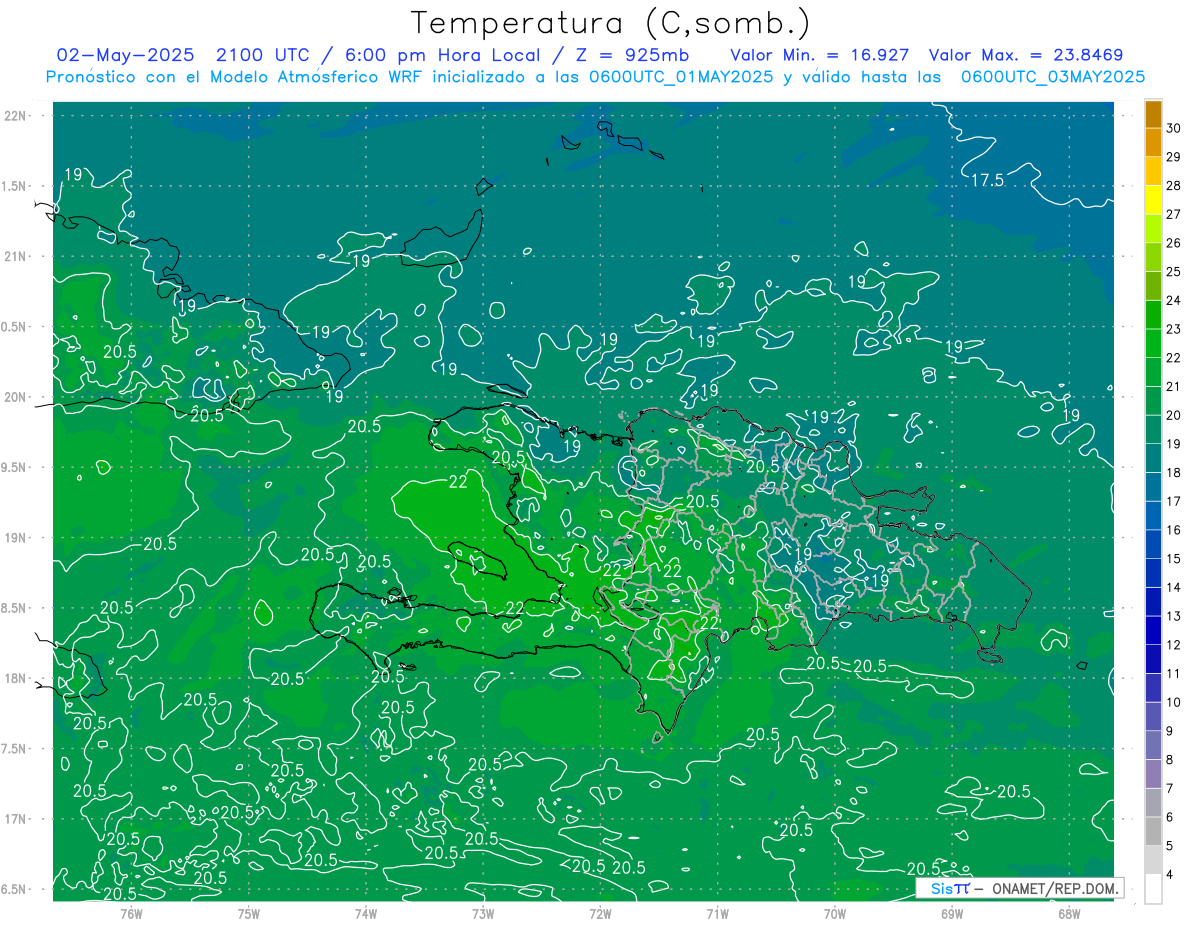This screenshot has width=1200, height=927.
Task: Select the "Z = 925mb" pressure level text
Action: [x=630, y=56]
